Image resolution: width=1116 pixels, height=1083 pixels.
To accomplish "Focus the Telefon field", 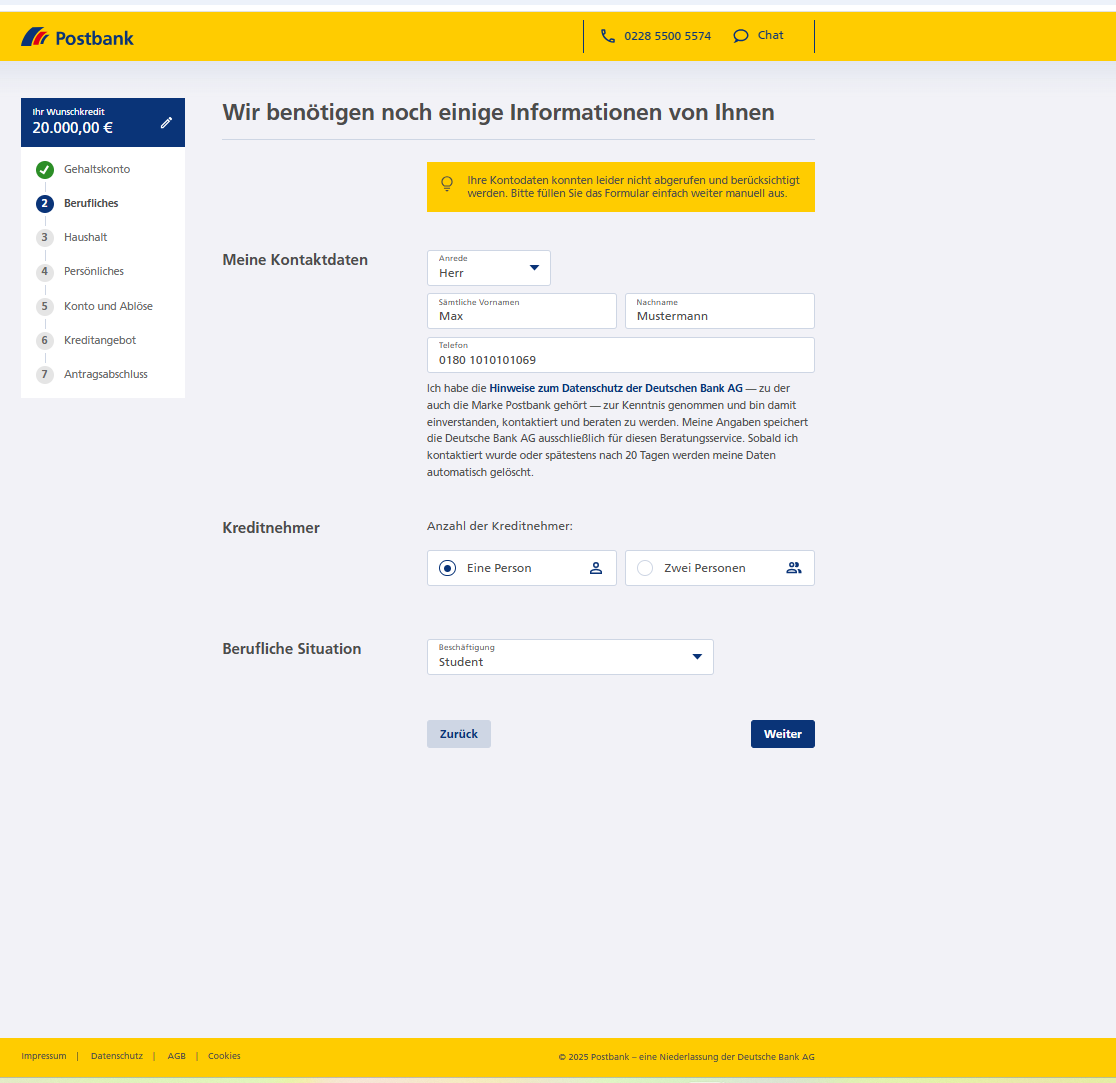I will point(621,355).
